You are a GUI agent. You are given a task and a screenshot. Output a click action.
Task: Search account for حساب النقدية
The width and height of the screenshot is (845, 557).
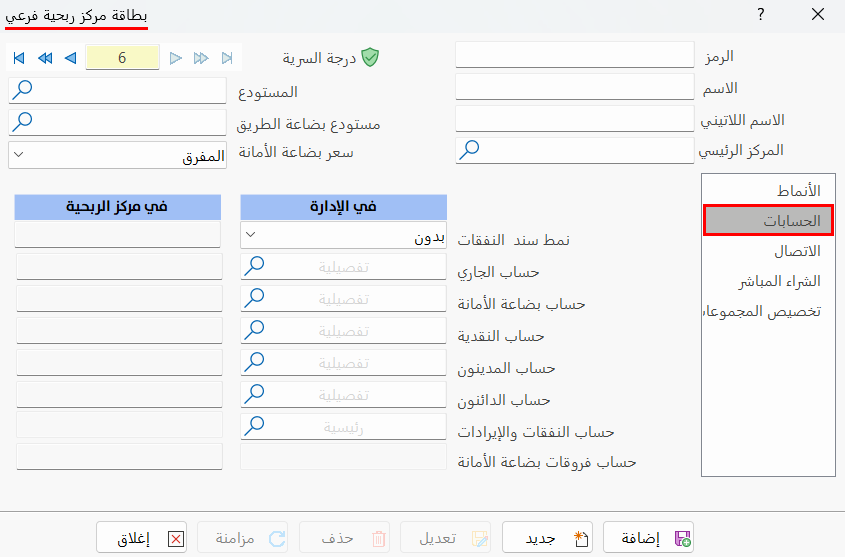[254, 330]
